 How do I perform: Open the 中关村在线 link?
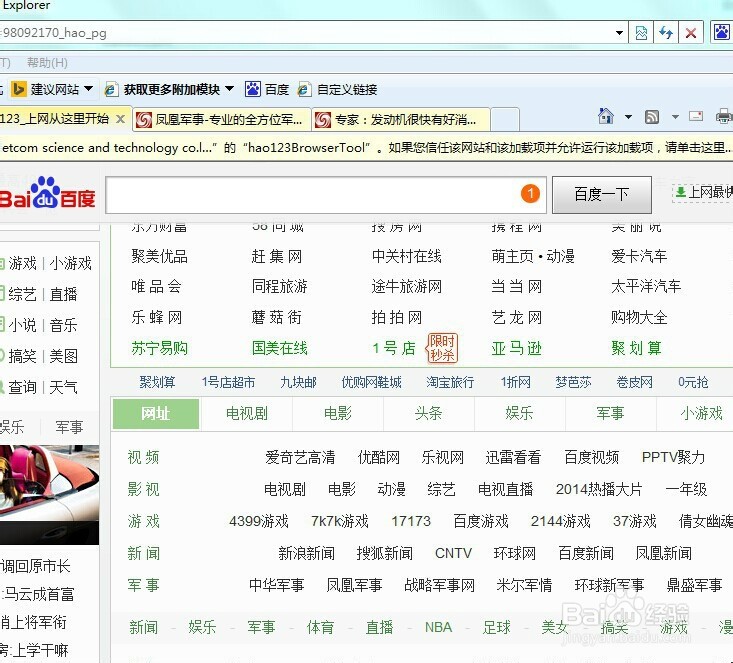tap(407, 256)
